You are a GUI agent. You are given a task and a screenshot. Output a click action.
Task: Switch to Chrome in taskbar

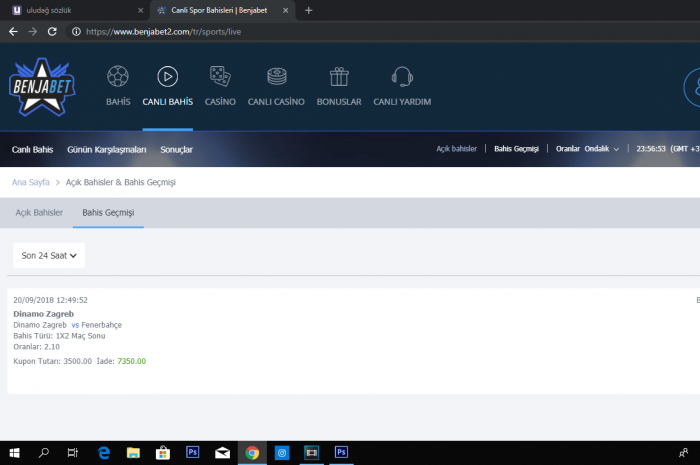coord(252,453)
